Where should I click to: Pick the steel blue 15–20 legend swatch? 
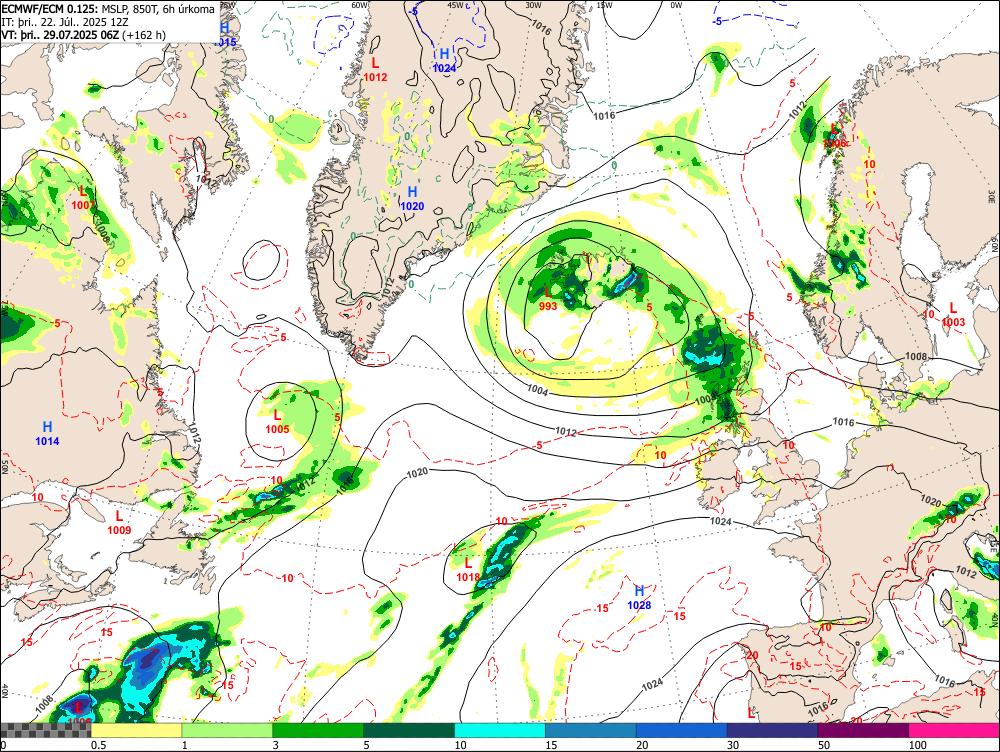591,731
